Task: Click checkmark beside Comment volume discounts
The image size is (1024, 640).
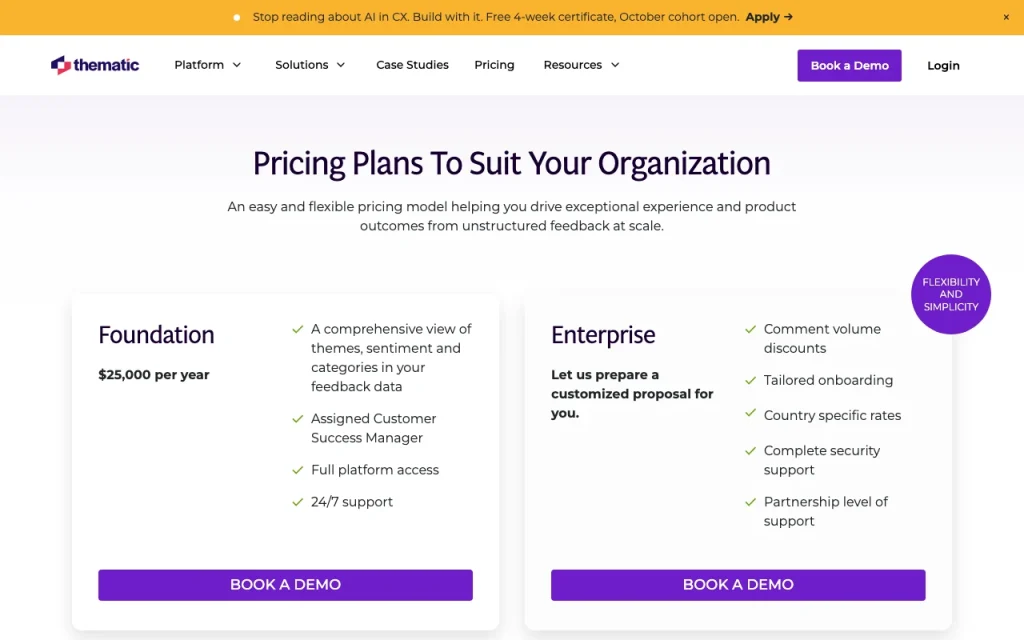Action: (x=750, y=329)
